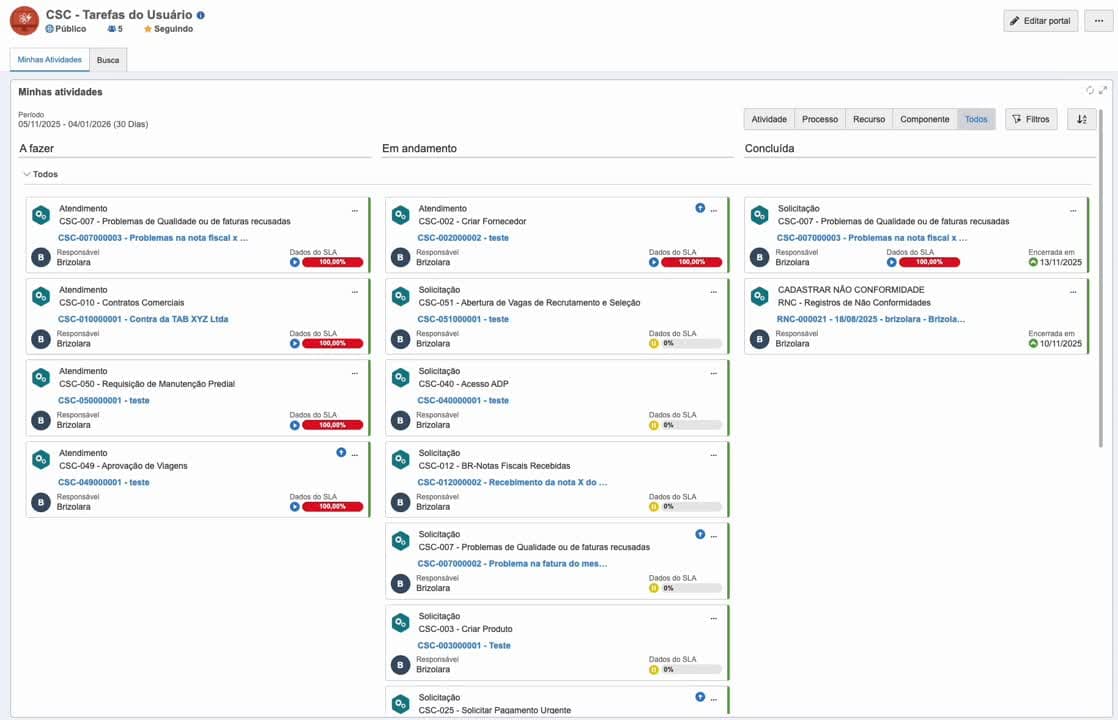
Task: Group by Recurso
Action: pyautogui.click(x=869, y=119)
